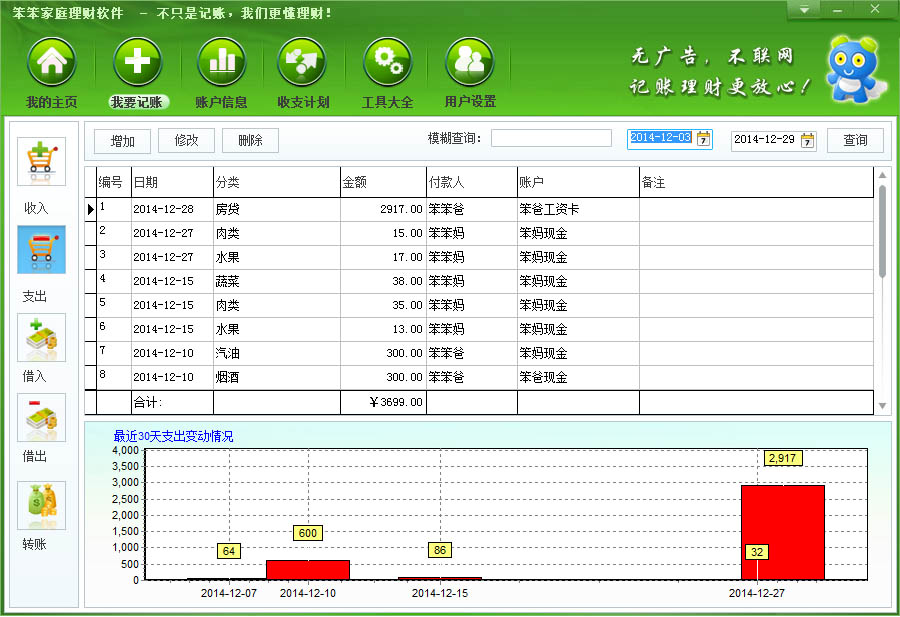Image resolution: width=900 pixels, height=617 pixels.
Task: Select the 收入 income cart icon
Action: coord(41,162)
